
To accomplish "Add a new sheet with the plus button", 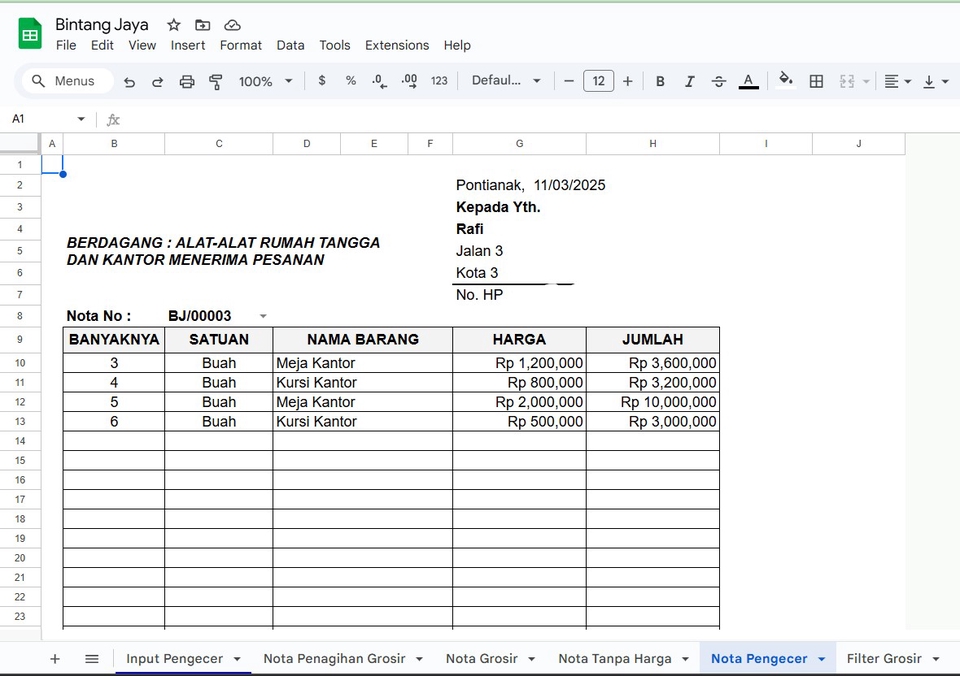I will 55,658.
